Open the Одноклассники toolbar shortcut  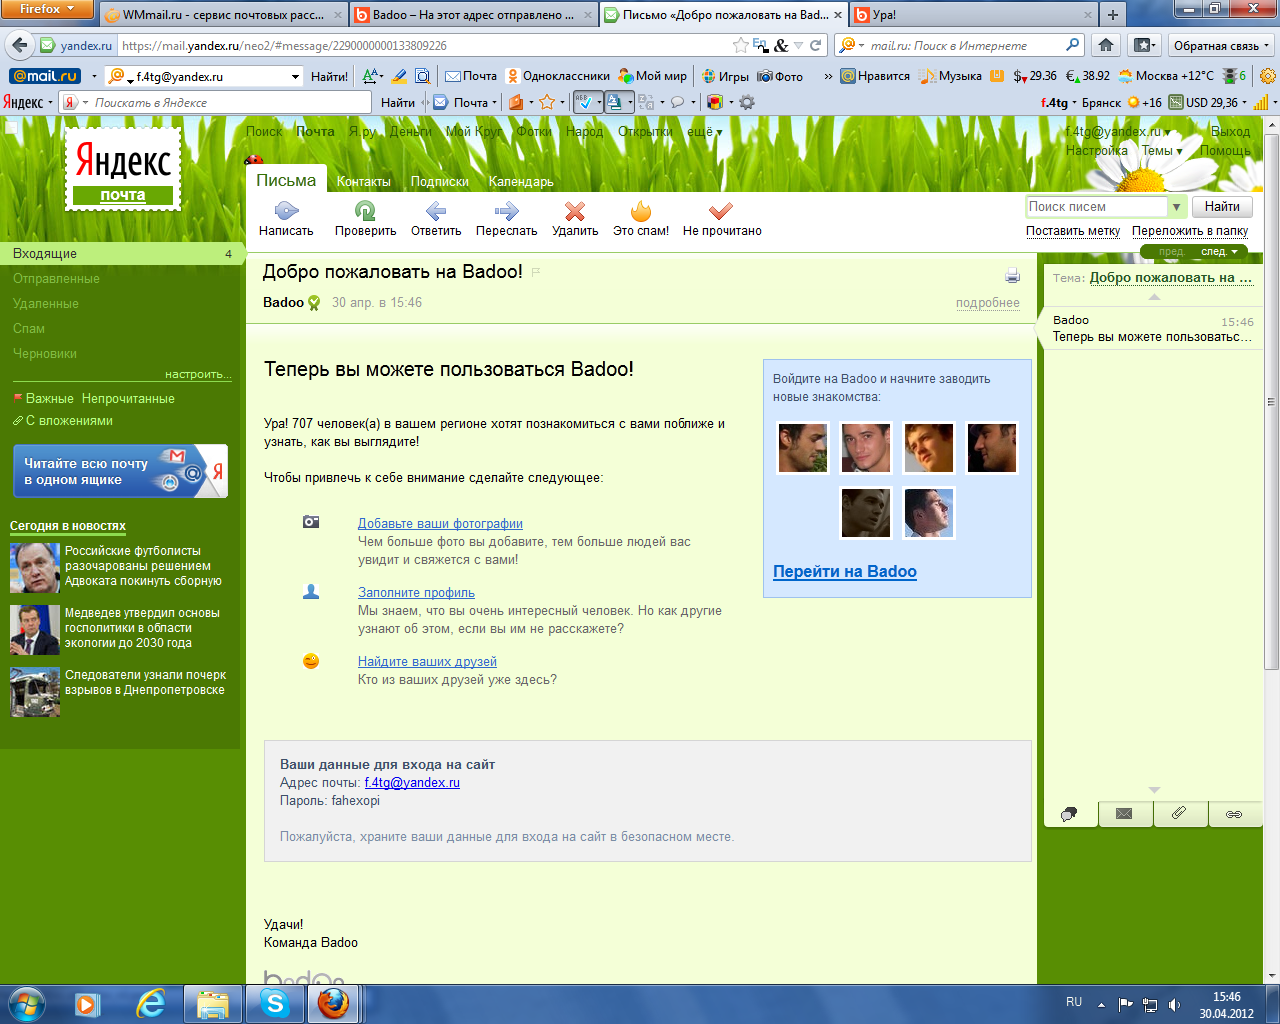click(558, 76)
